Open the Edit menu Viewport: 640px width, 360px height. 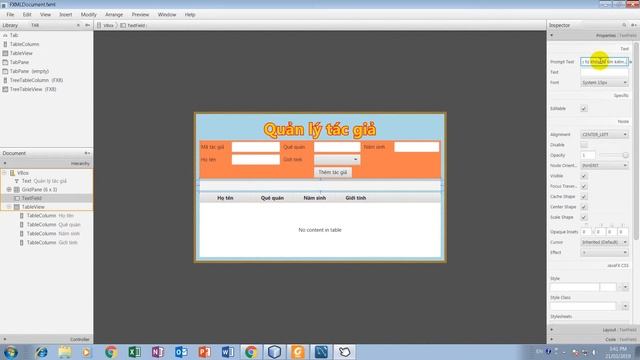[x=27, y=15]
